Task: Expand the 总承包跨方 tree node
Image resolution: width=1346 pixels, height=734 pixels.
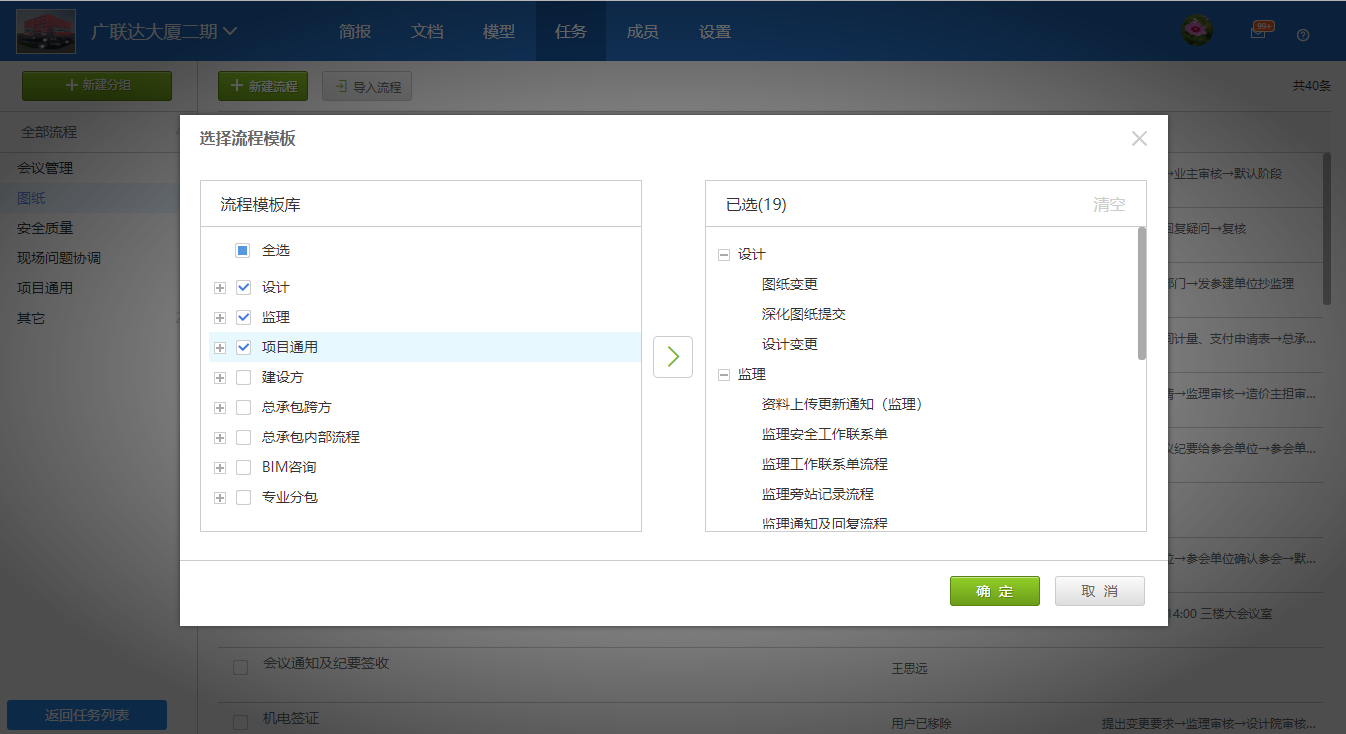Action: point(220,408)
